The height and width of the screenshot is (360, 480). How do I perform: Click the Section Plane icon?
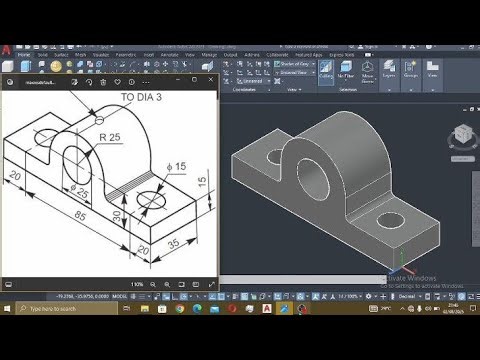point(208,66)
